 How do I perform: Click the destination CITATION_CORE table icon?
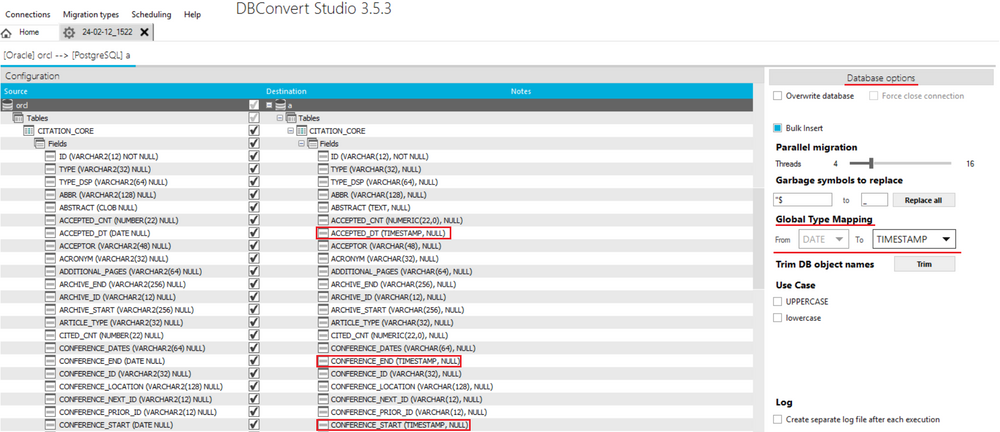click(301, 131)
